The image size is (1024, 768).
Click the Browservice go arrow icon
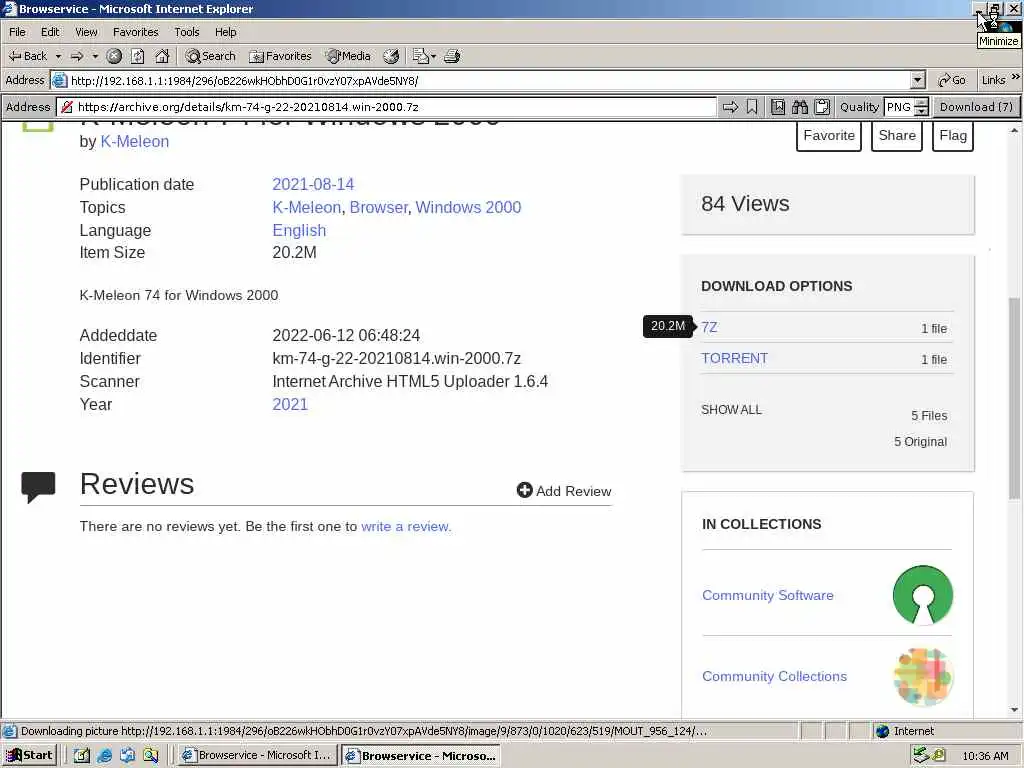tap(730, 106)
